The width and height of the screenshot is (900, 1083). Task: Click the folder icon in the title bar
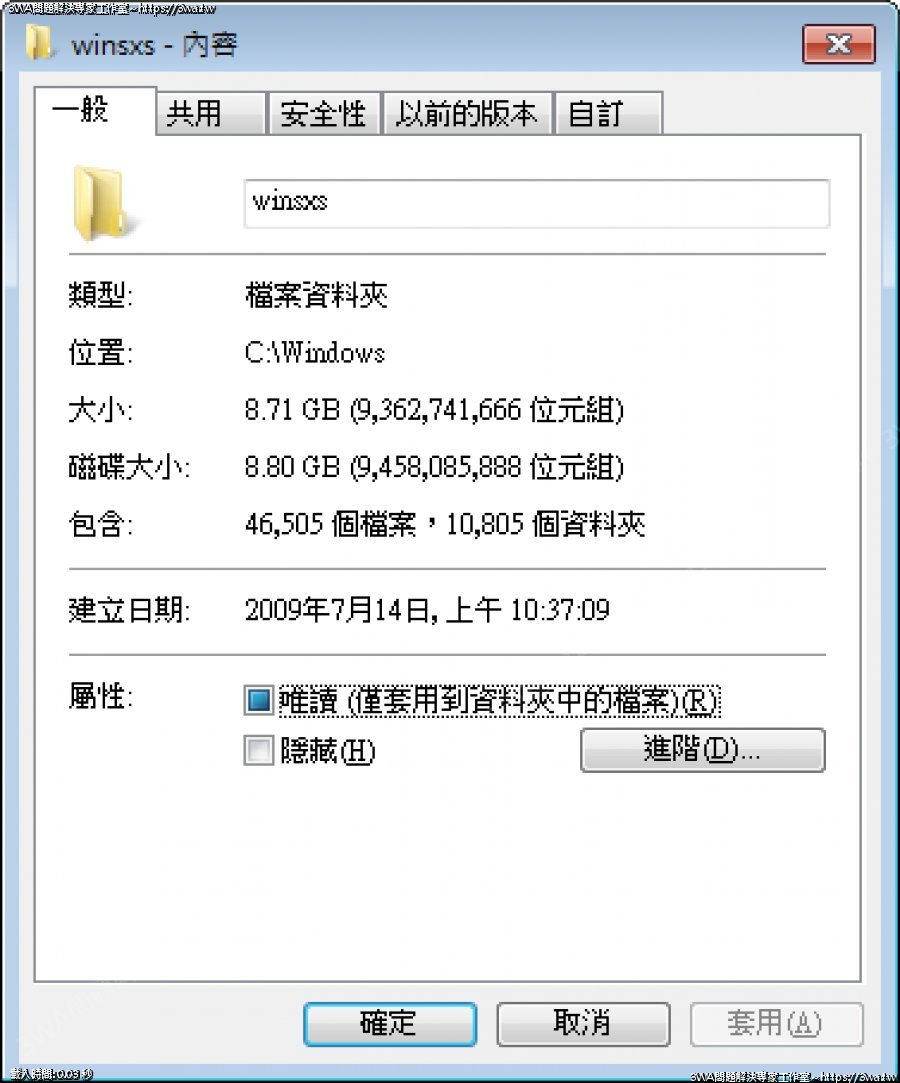tap(39, 43)
